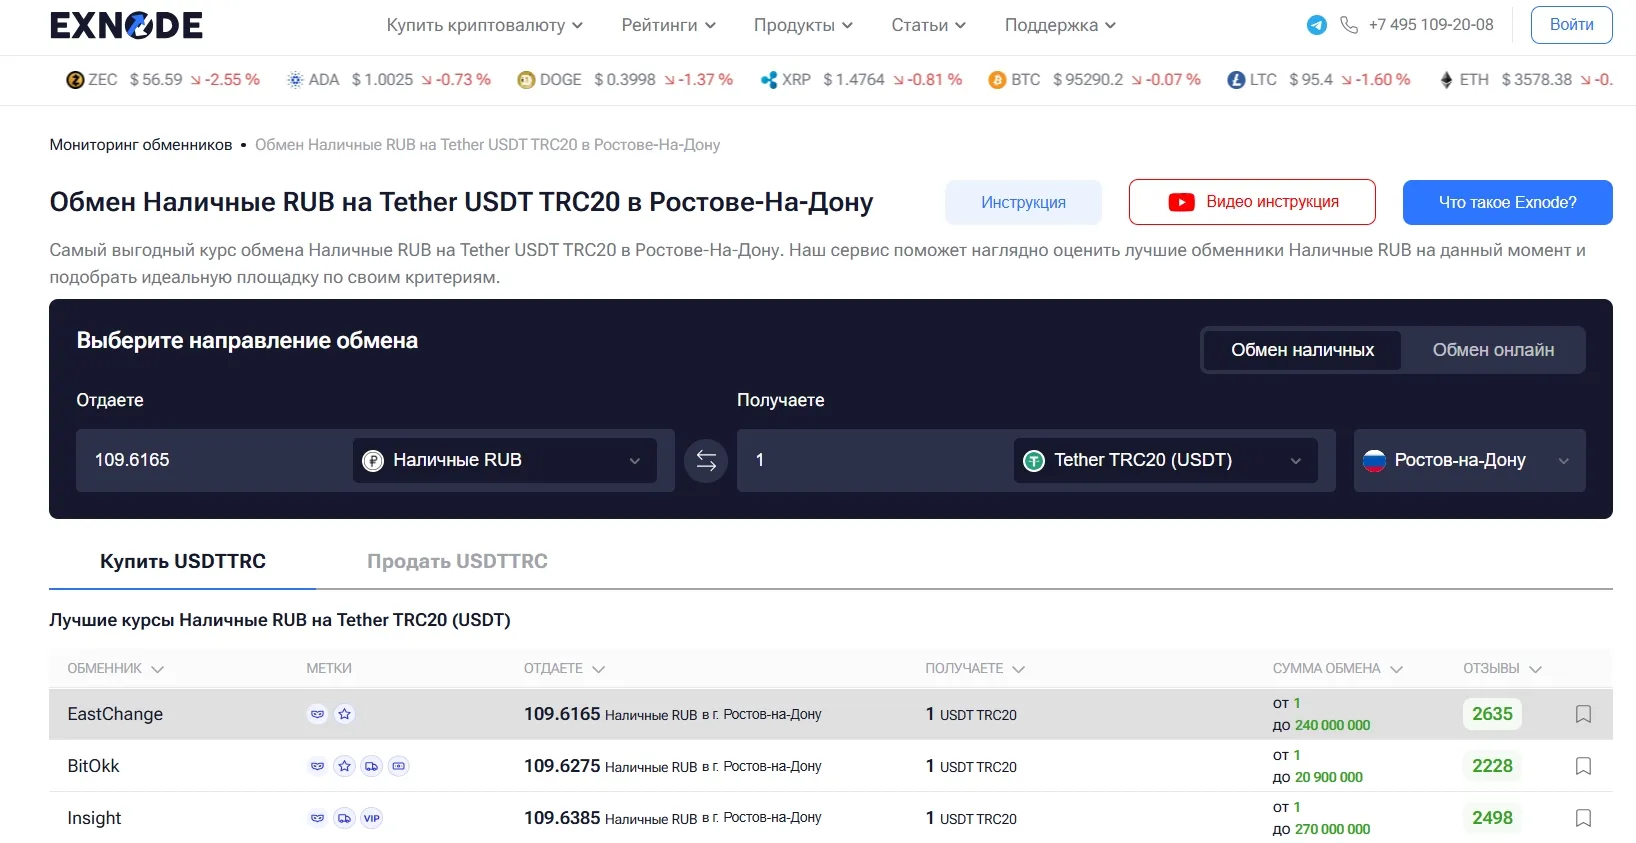Open the Видео инструкция button
The image size is (1636, 843).
point(1252,202)
